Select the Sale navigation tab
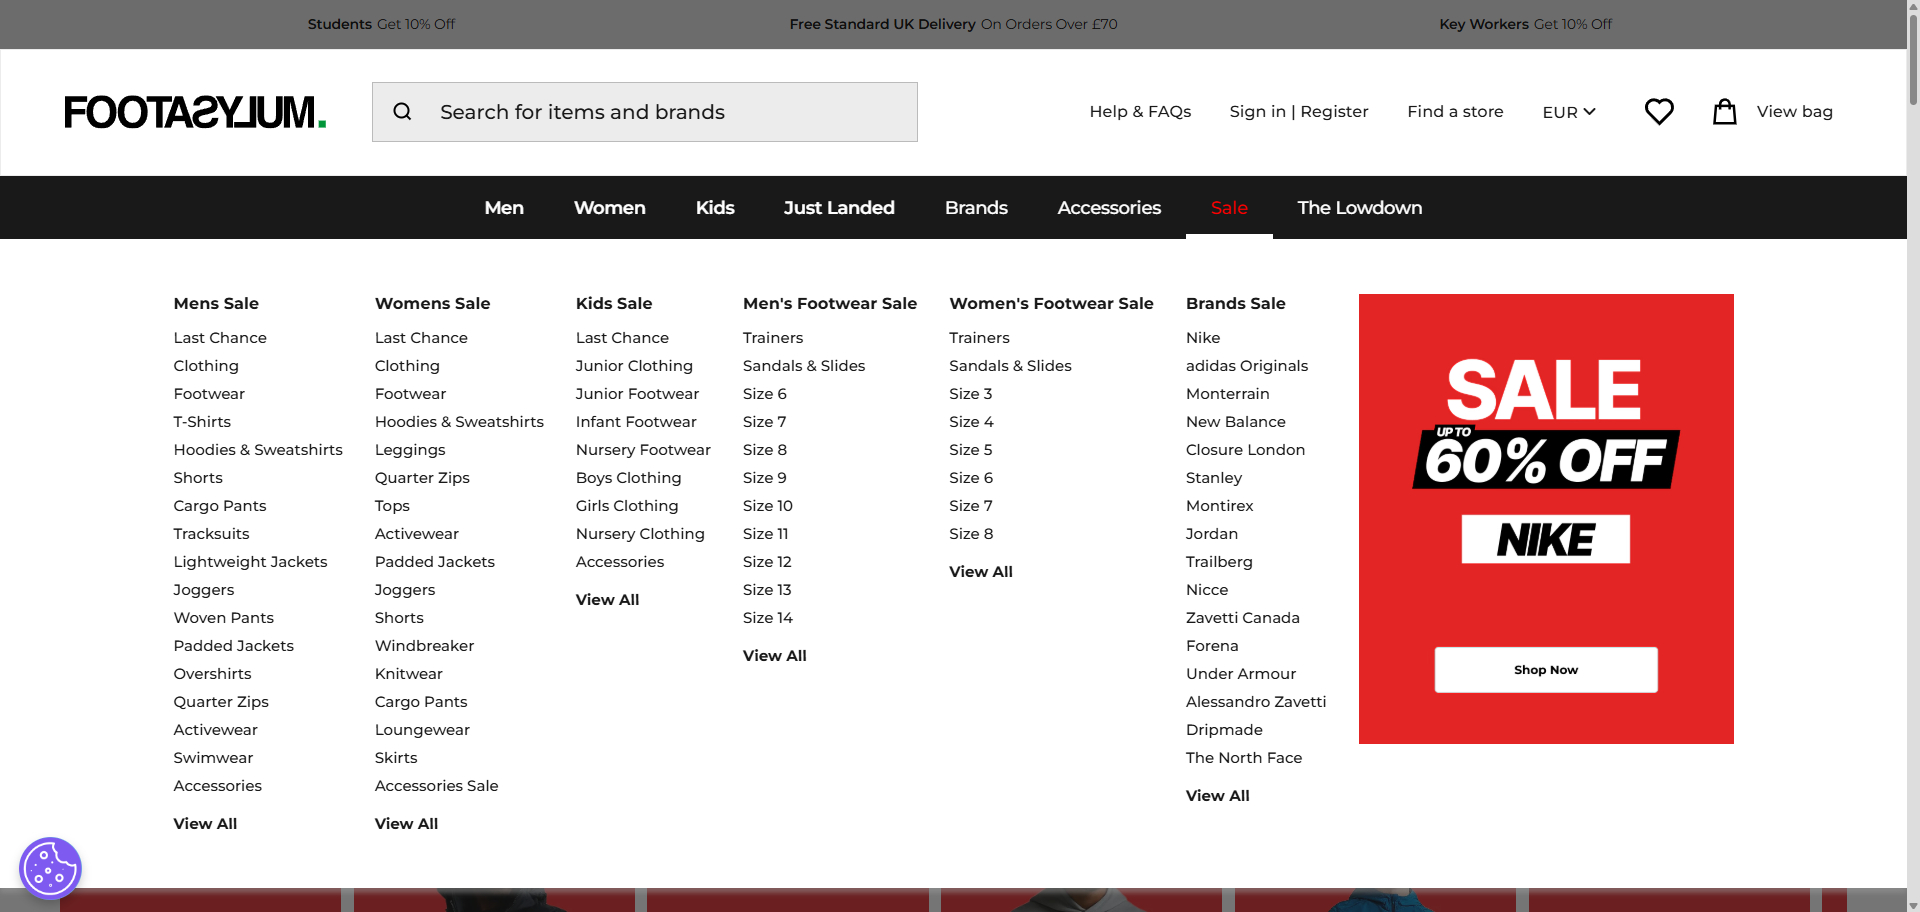The image size is (1920, 912). point(1229,208)
